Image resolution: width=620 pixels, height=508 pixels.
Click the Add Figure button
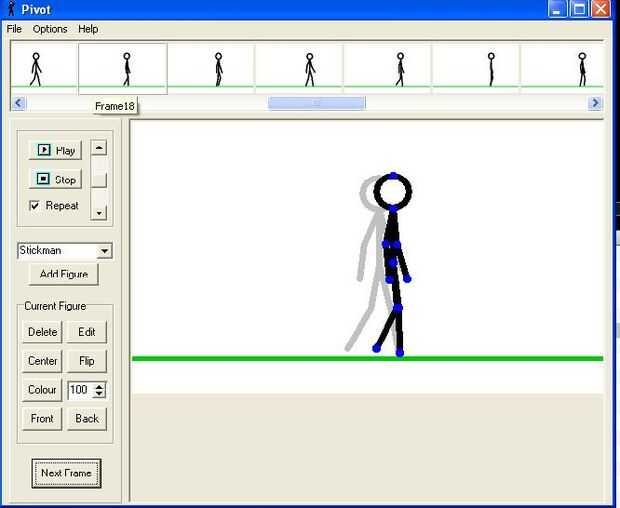pos(64,274)
